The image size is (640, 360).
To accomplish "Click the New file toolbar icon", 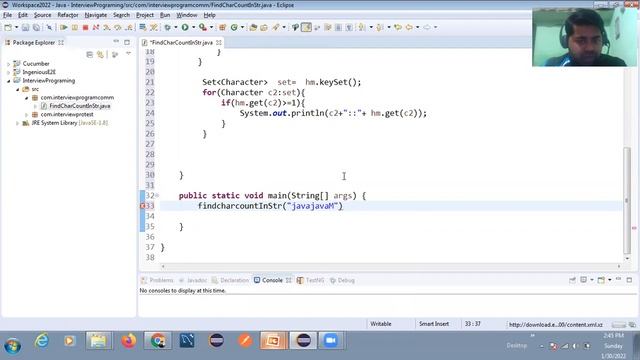I will (x=8, y=27).
